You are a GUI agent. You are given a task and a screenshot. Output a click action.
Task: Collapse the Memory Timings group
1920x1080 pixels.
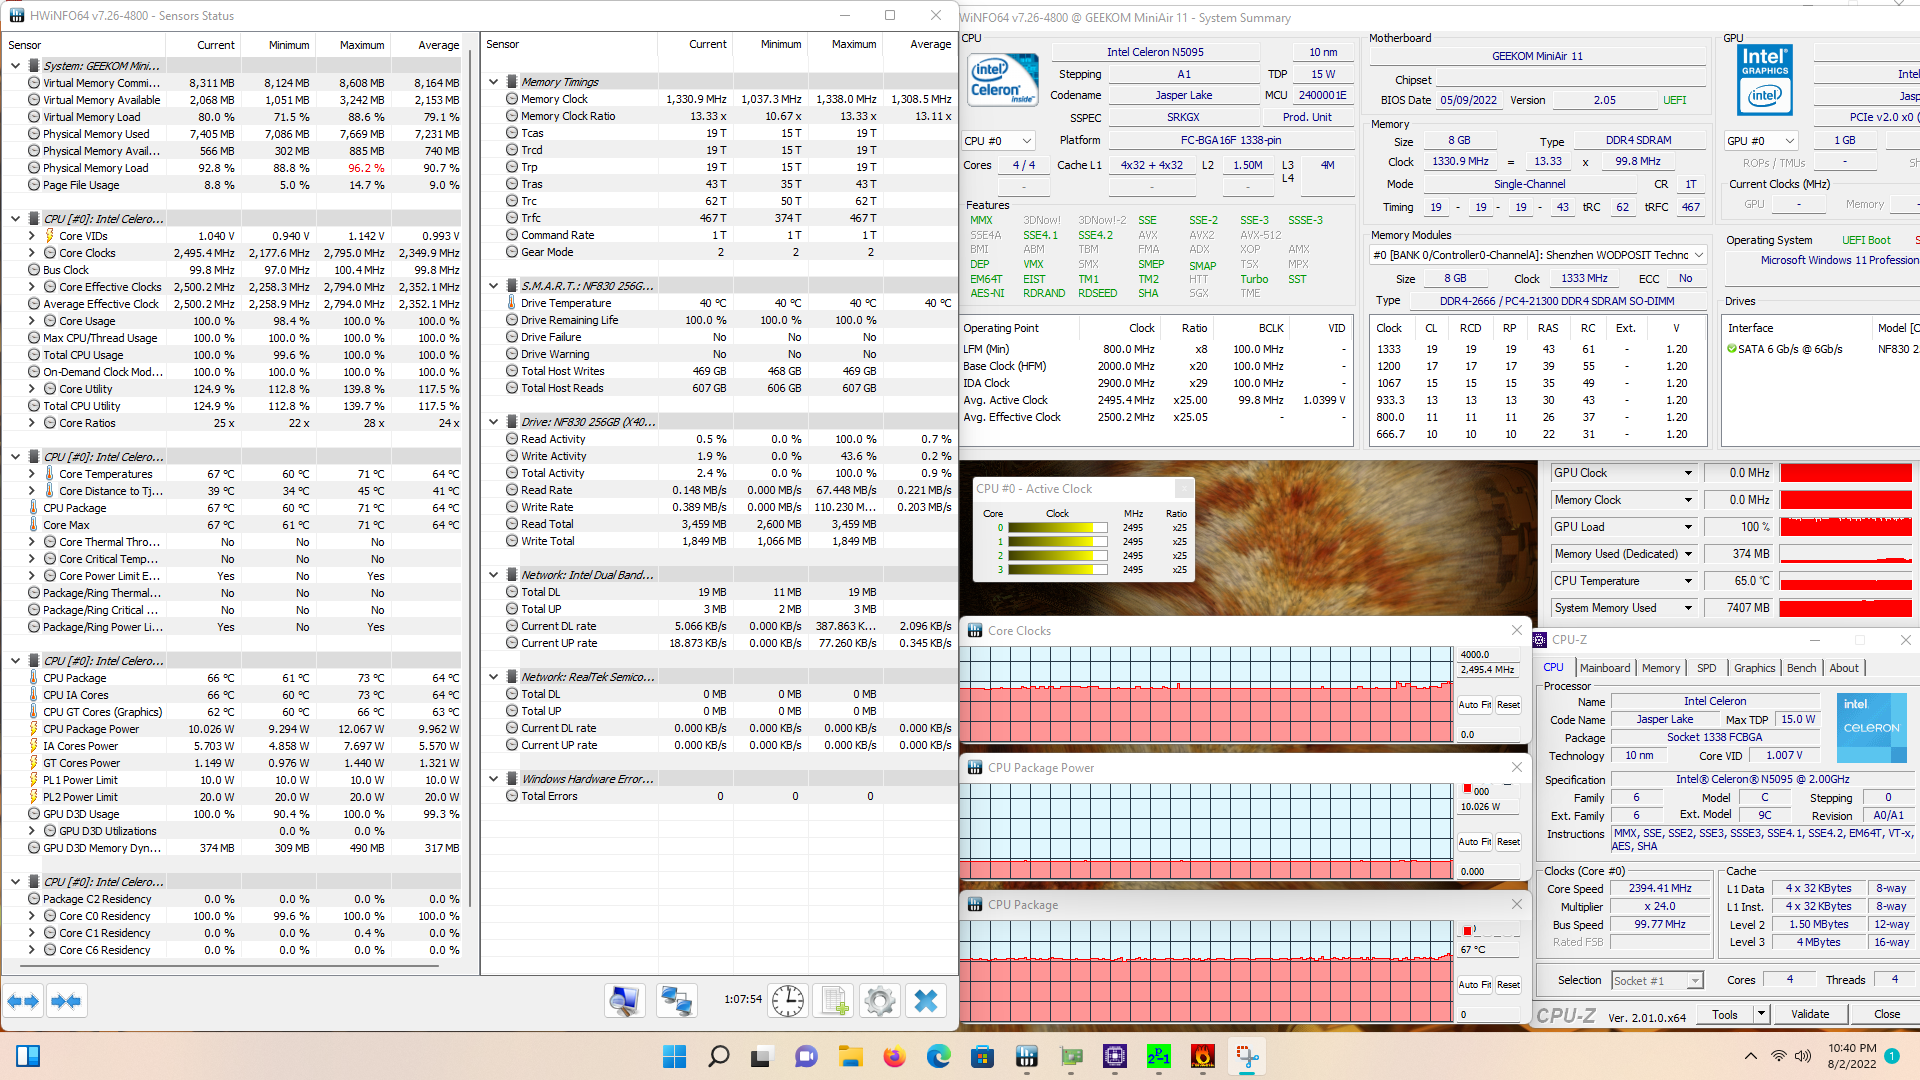pos(493,82)
